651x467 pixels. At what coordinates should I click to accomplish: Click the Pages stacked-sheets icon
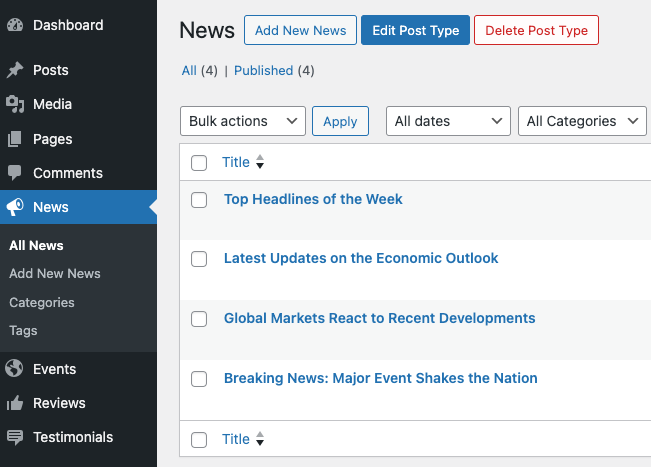click(x=15, y=139)
